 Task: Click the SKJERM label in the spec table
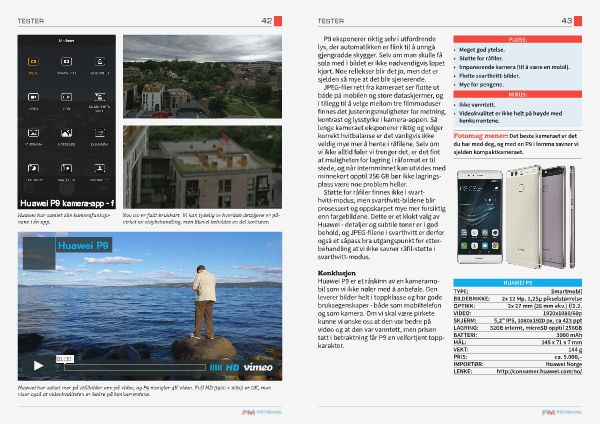[465, 320]
